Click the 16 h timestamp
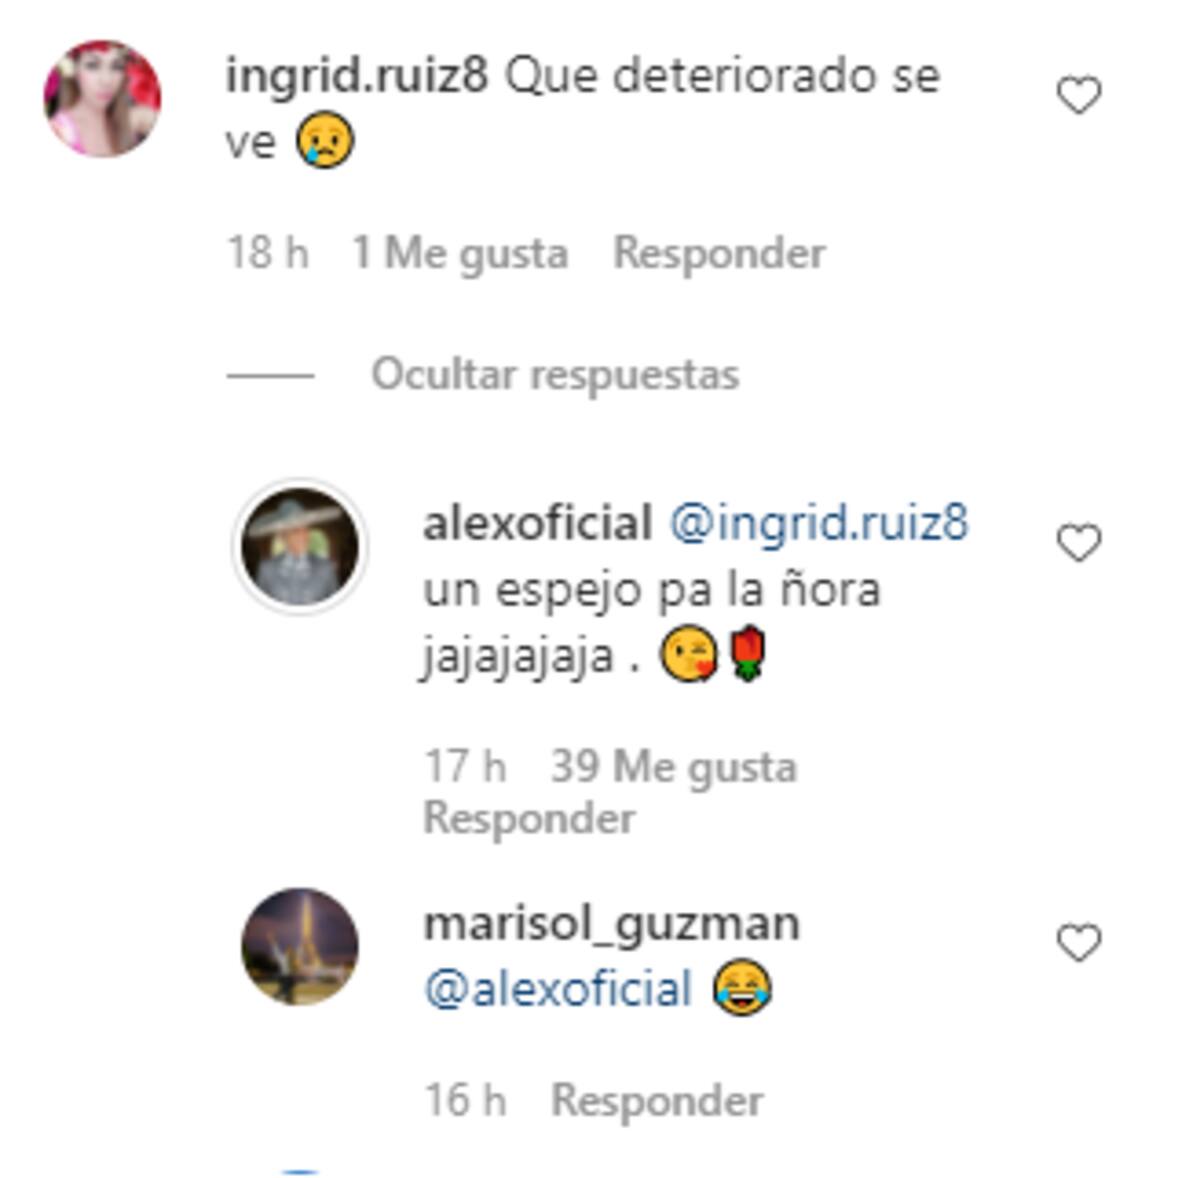 tap(465, 1101)
